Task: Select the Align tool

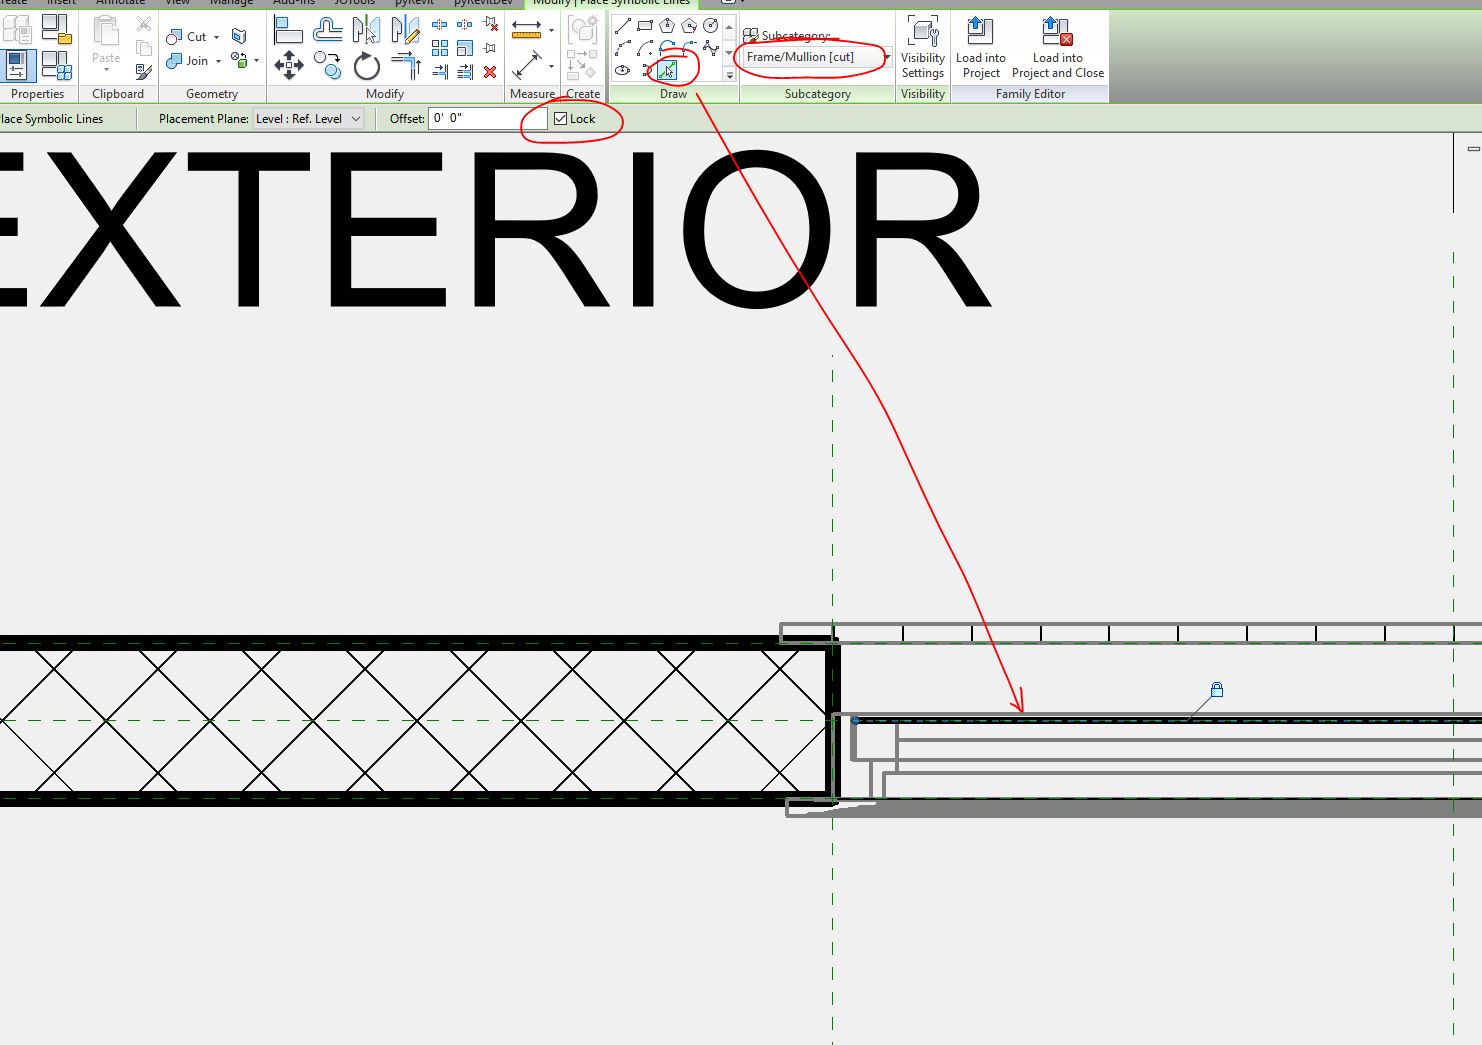Action: coord(288,30)
